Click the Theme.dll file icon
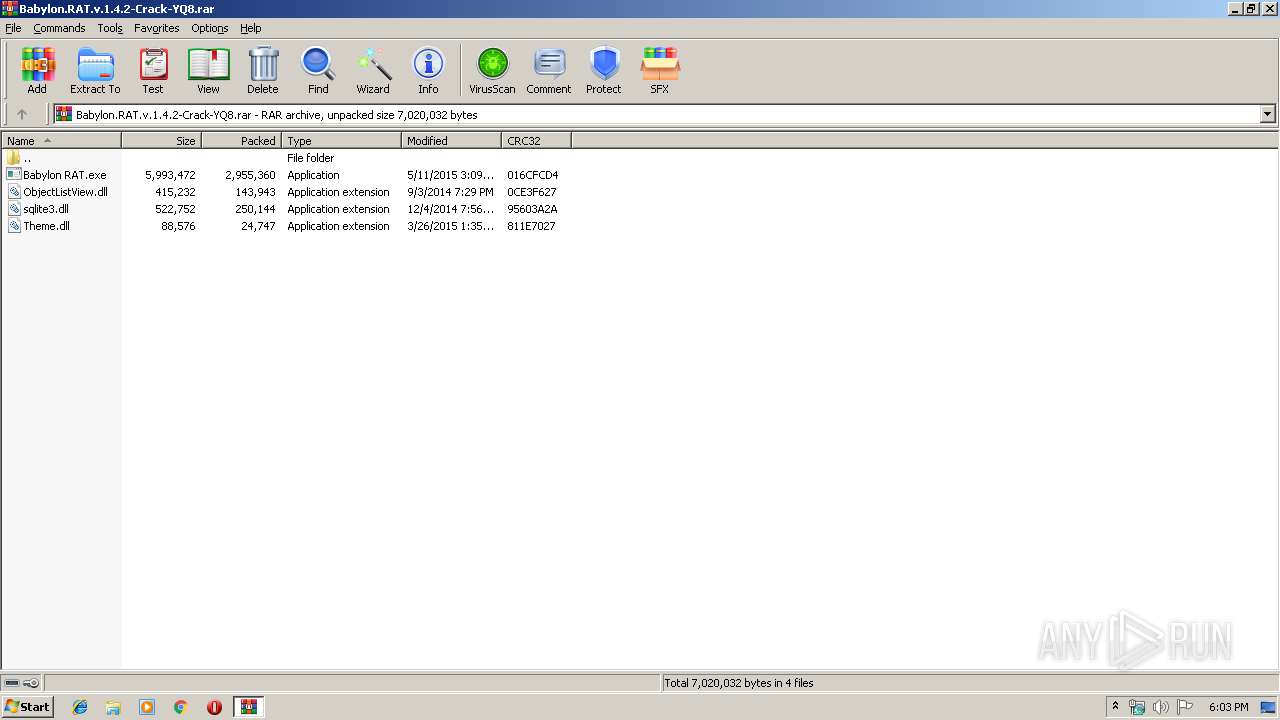Screen dimensions: 1280x720 (x=14, y=226)
